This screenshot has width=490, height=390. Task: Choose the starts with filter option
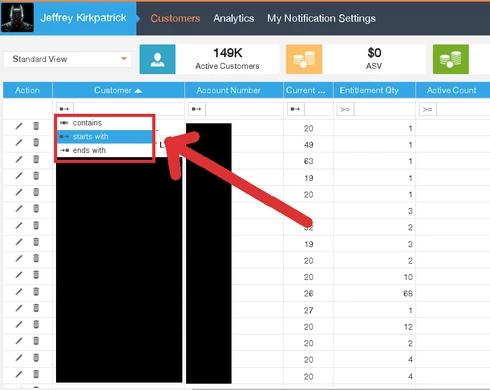tap(104, 137)
